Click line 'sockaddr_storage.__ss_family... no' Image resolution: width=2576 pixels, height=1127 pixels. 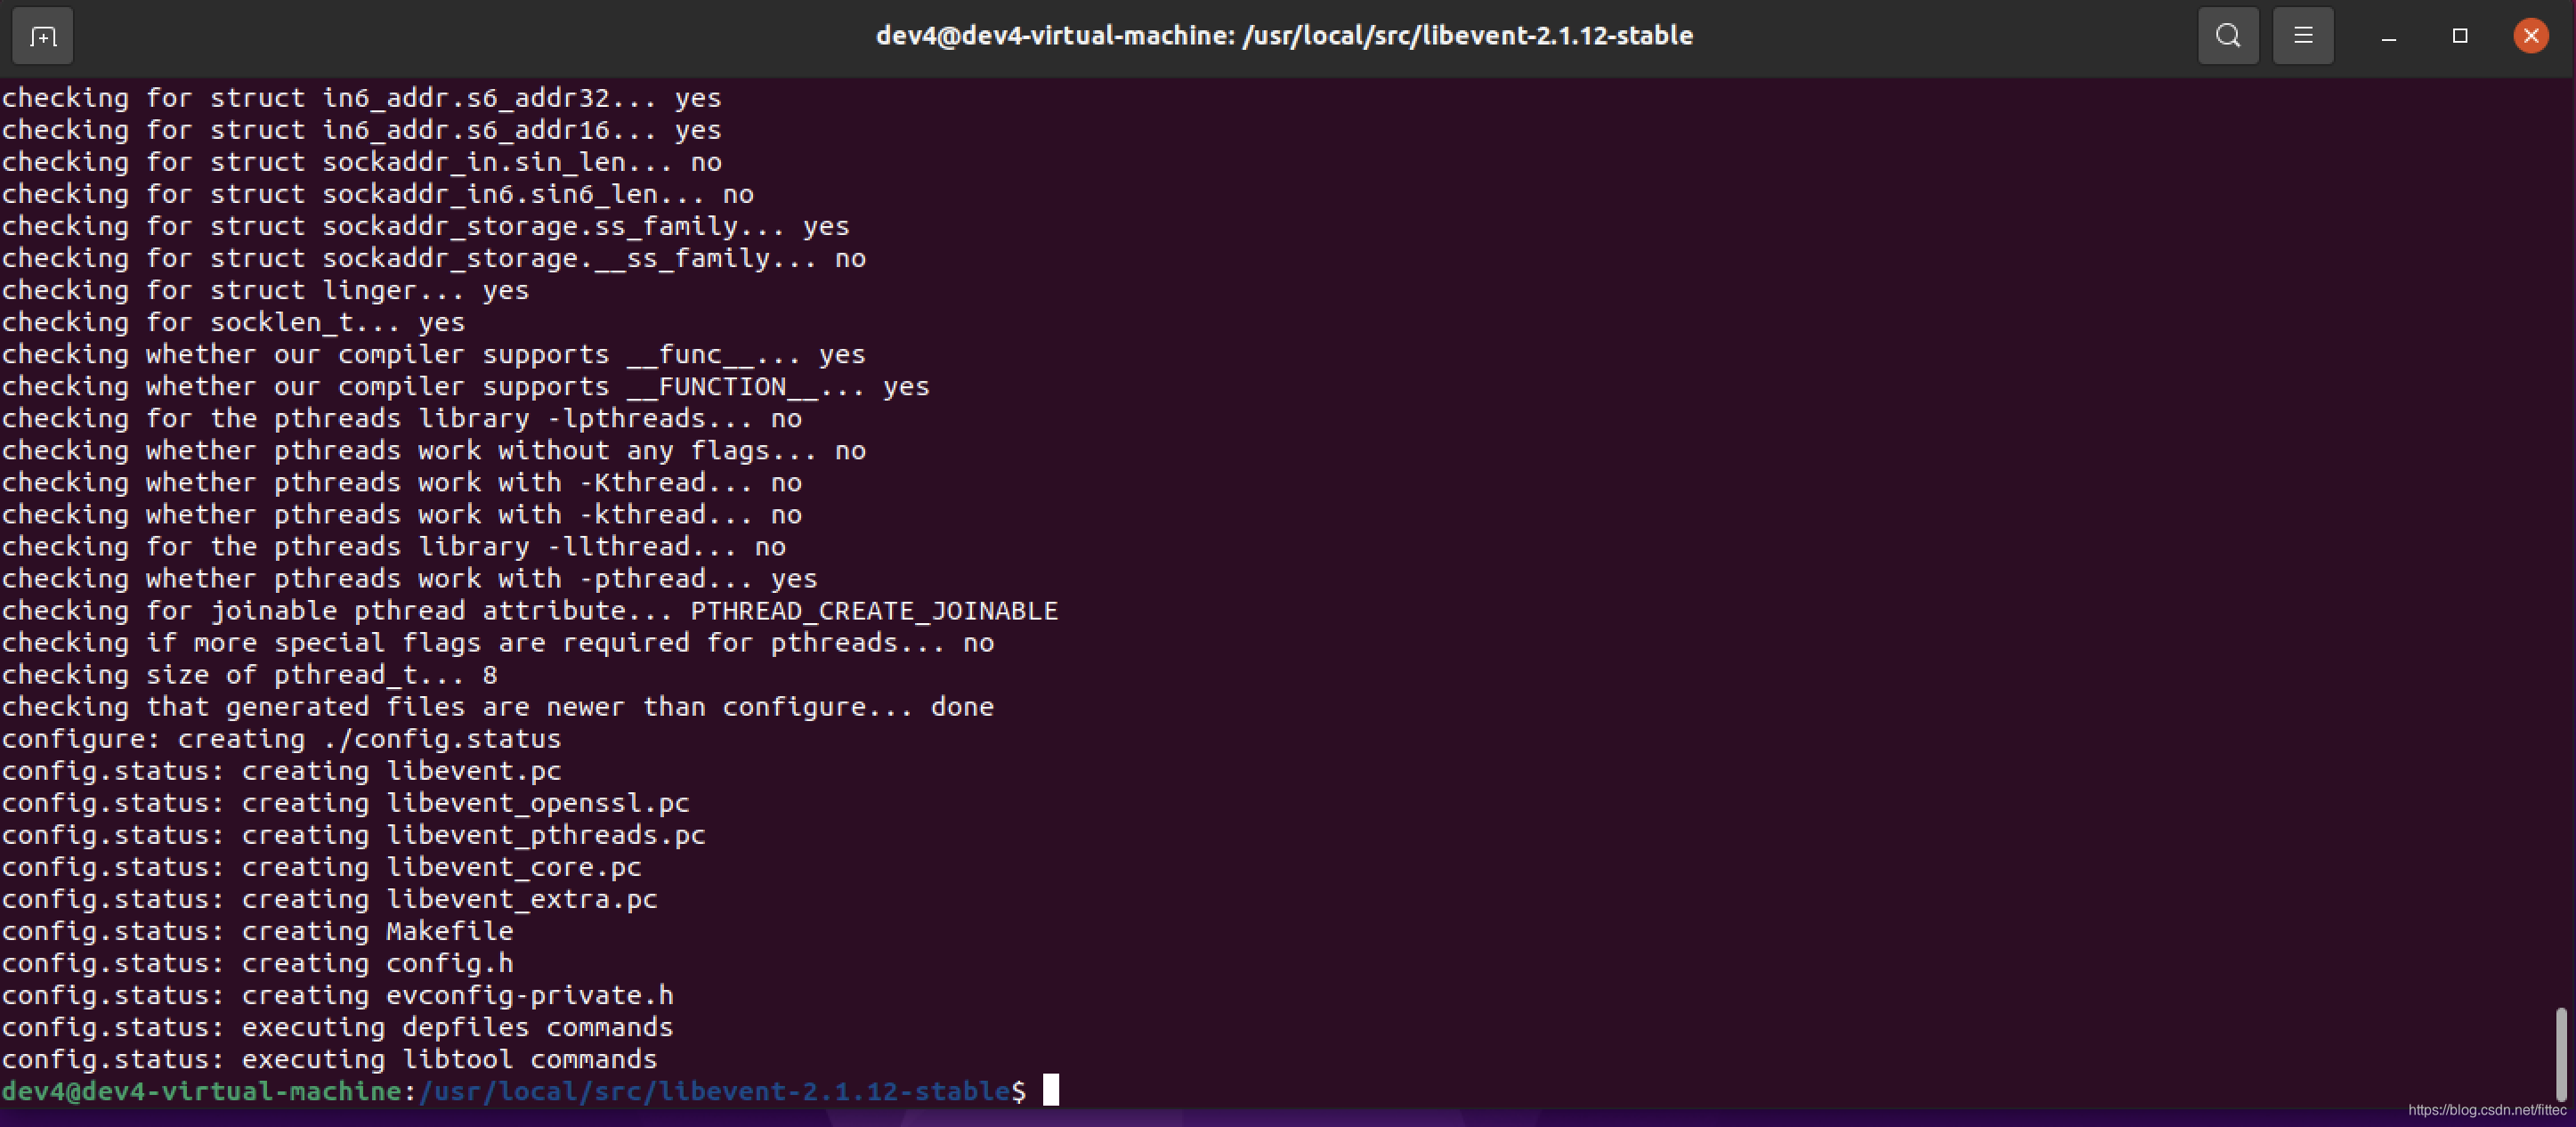click(433, 259)
